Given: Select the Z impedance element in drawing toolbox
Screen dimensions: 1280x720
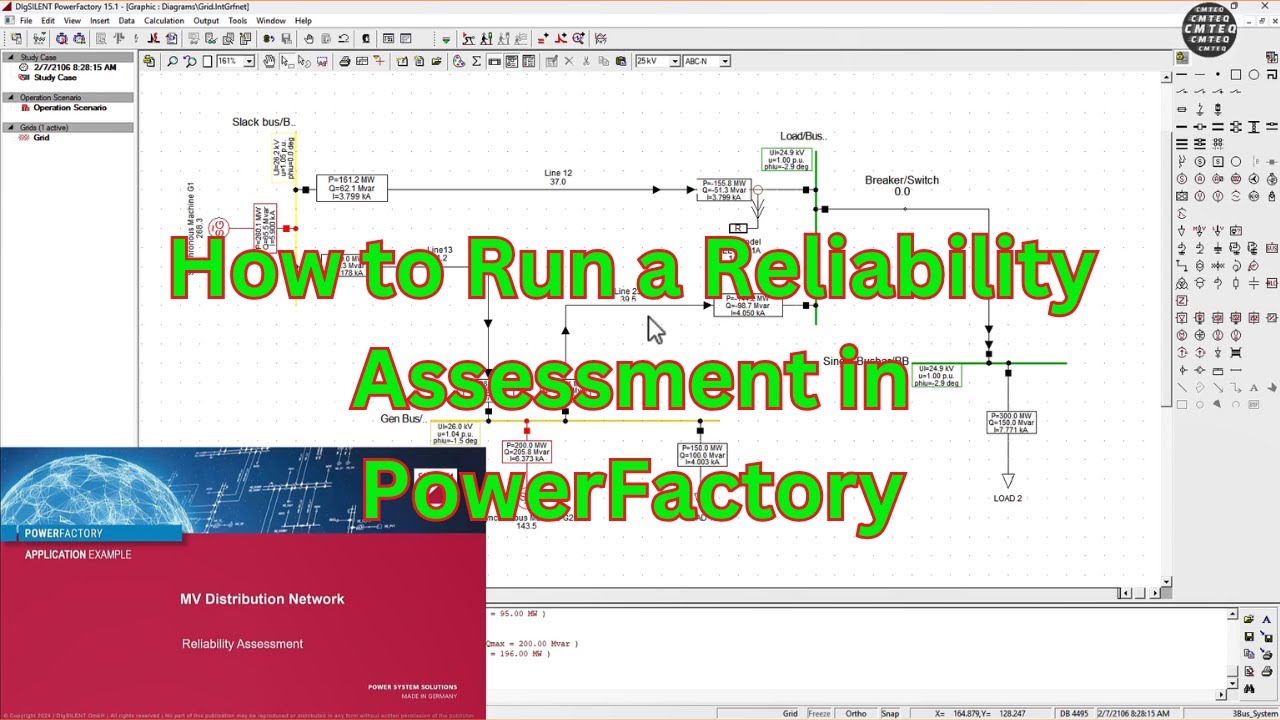Looking at the screenshot, I should (x=1182, y=301).
